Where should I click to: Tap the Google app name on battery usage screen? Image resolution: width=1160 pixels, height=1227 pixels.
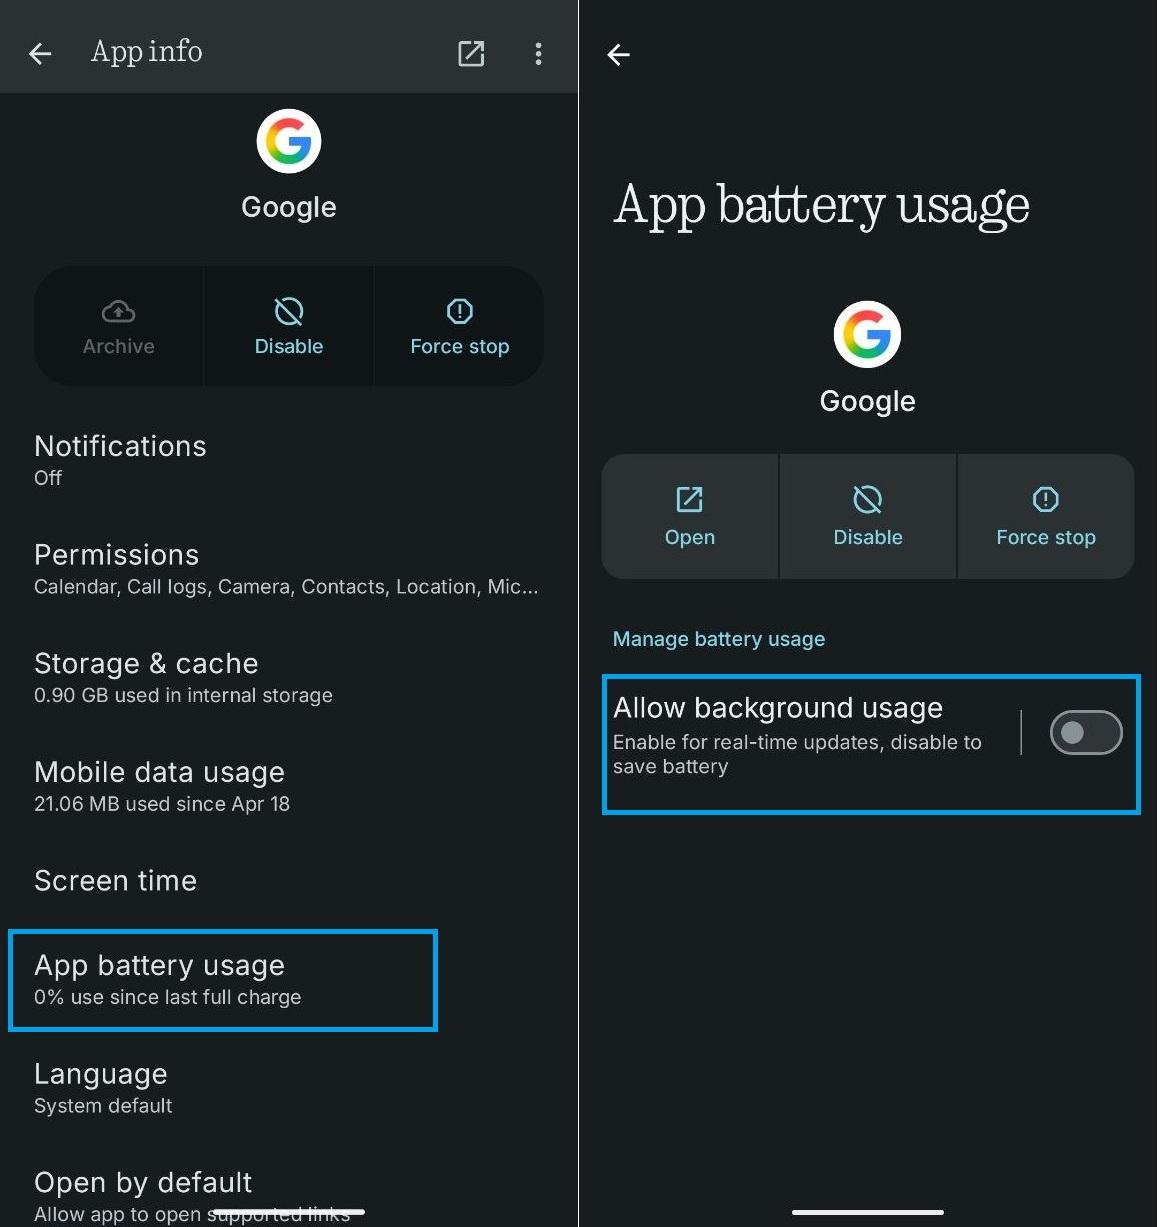pos(868,401)
